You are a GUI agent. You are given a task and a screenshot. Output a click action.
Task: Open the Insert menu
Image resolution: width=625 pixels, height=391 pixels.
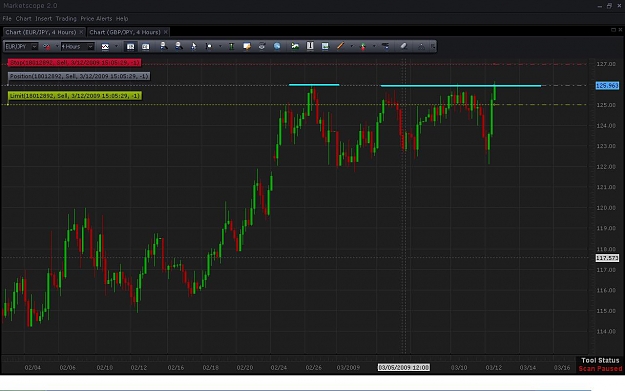[x=43, y=19]
